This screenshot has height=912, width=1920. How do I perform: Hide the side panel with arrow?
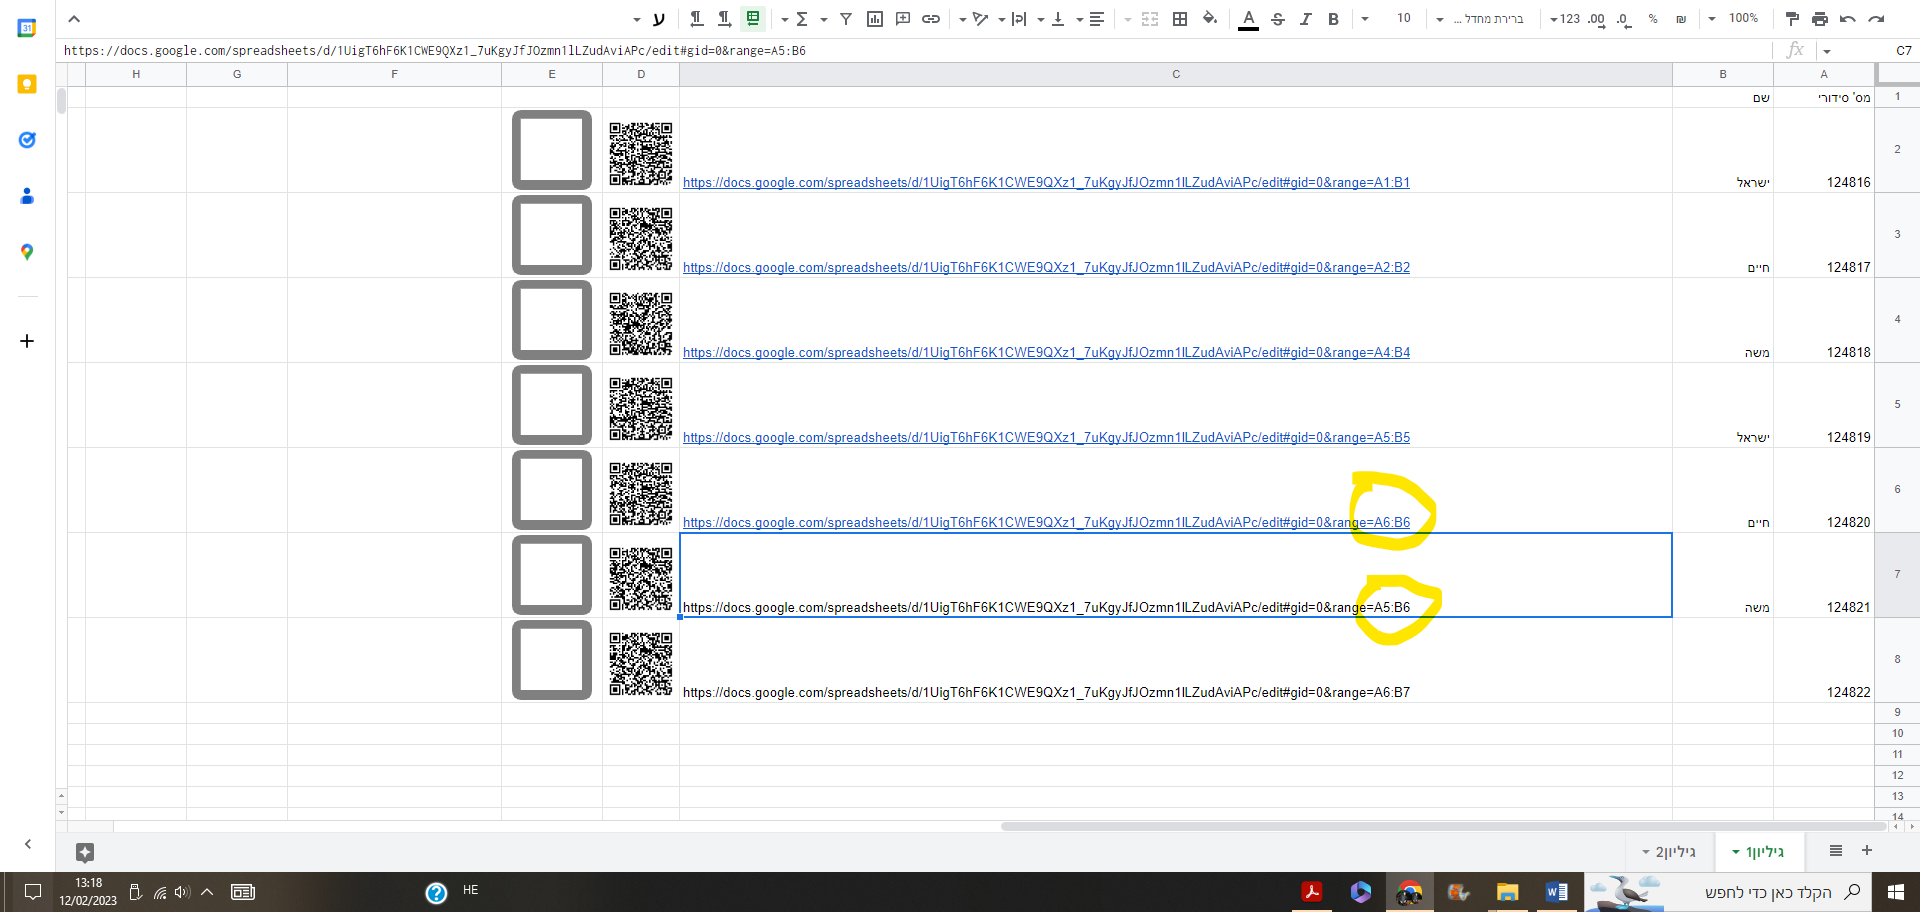click(x=28, y=844)
